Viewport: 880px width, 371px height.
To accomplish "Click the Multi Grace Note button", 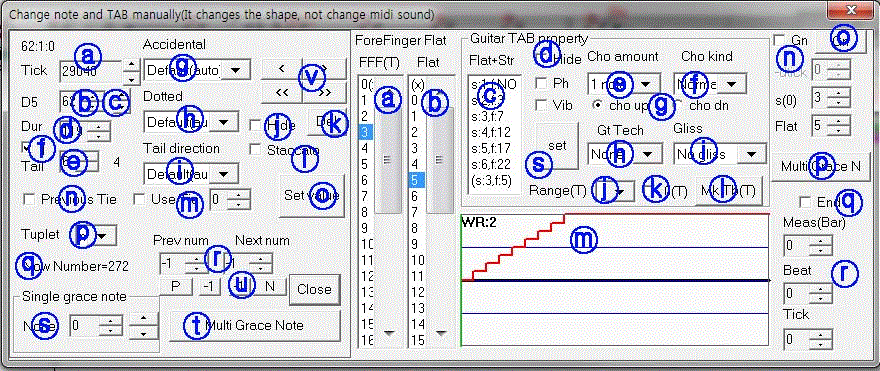I will tap(255, 325).
